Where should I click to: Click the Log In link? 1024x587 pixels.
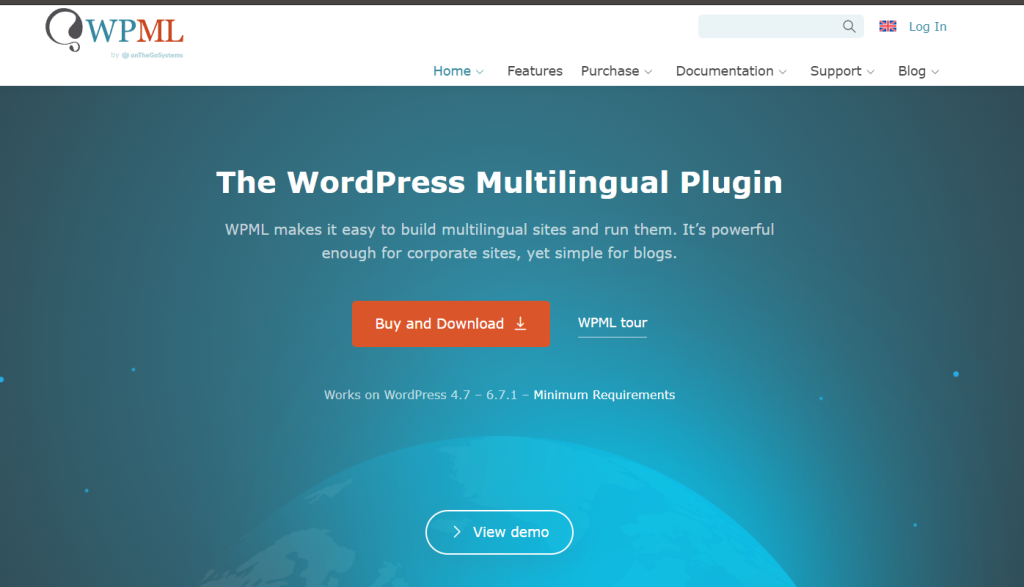pyautogui.click(x=927, y=26)
